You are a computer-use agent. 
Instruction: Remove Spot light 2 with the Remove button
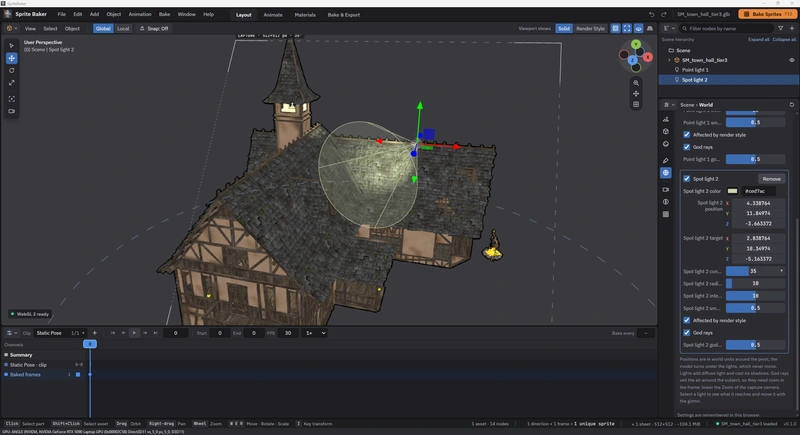[771, 178]
